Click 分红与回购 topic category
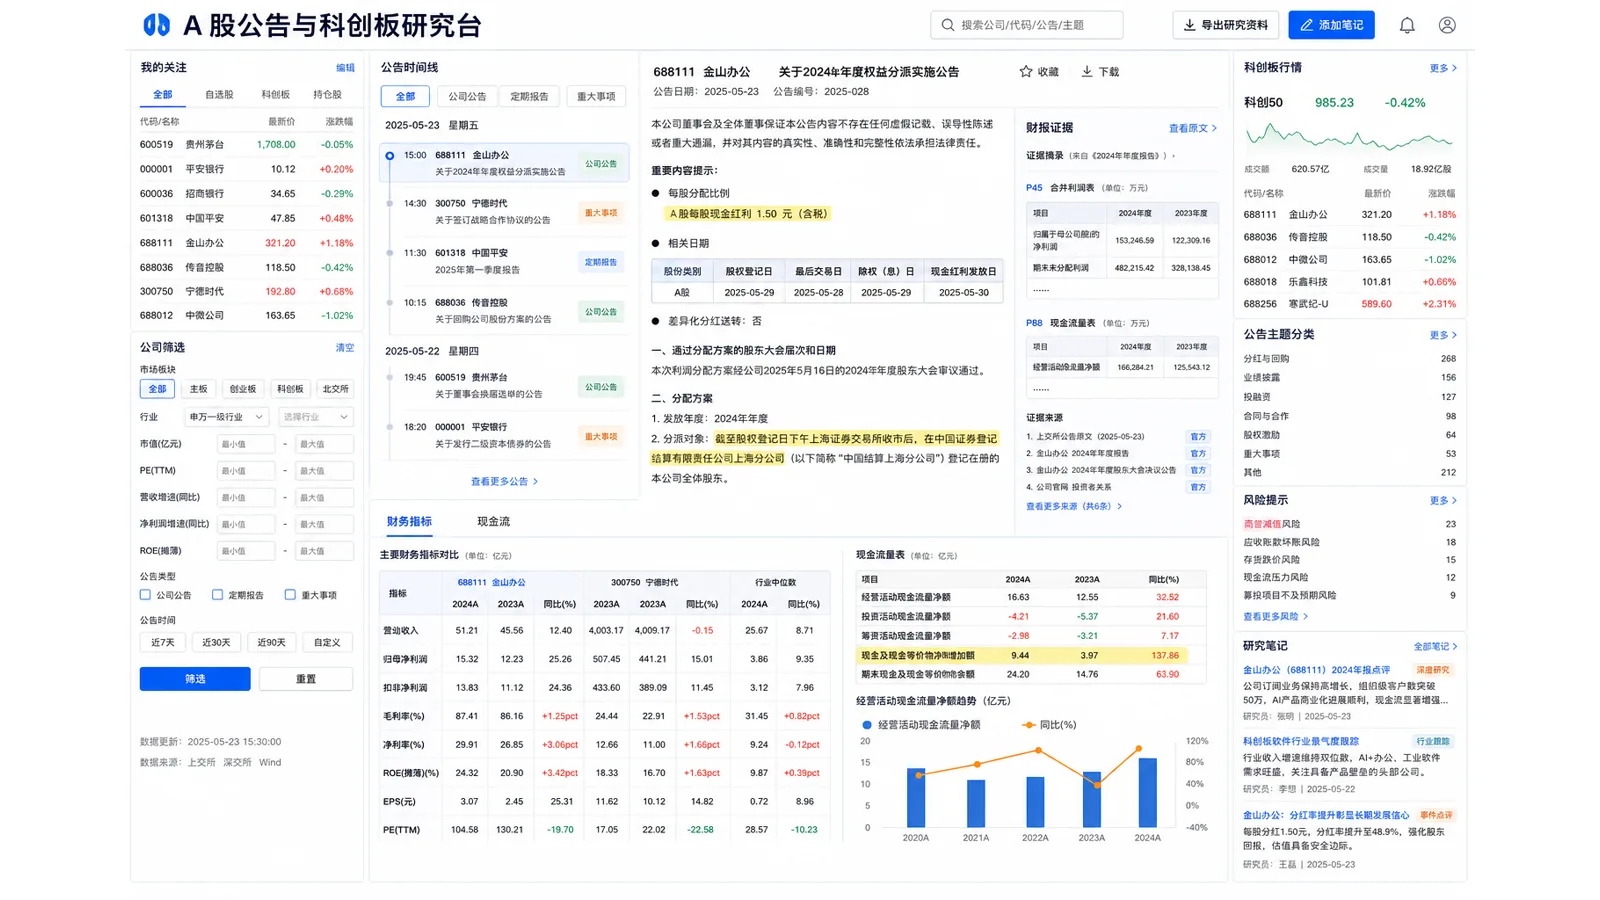1600x900 pixels. tap(1266, 359)
